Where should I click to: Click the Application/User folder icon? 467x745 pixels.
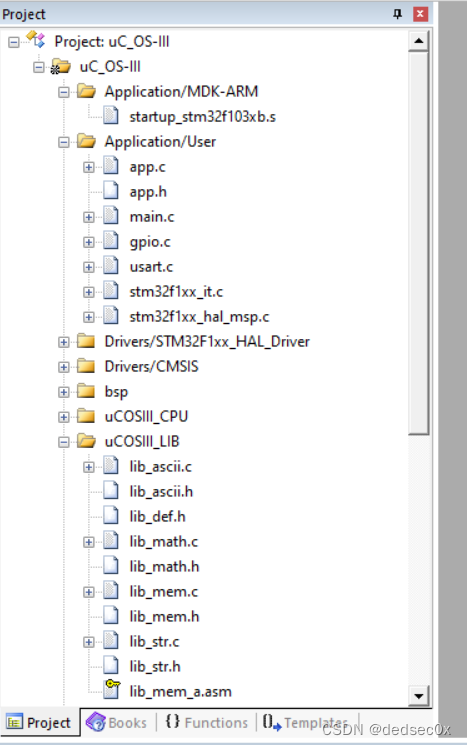[86, 141]
